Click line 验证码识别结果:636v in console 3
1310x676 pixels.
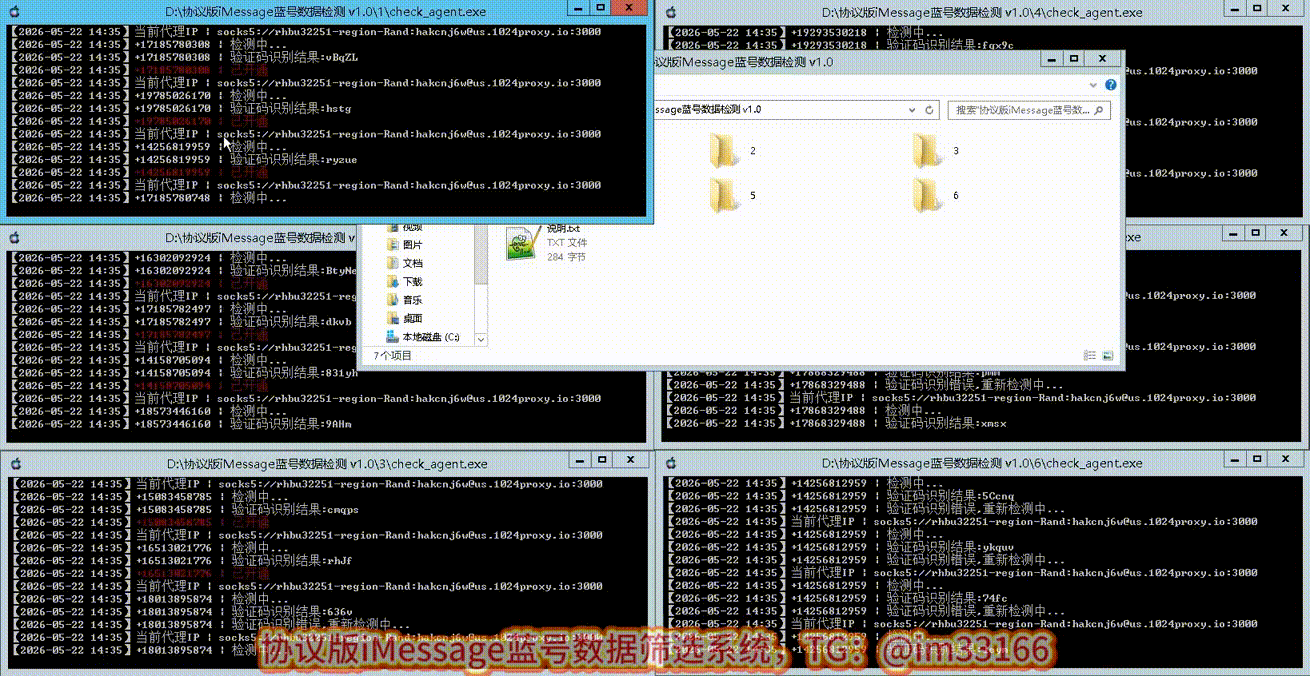180,612
